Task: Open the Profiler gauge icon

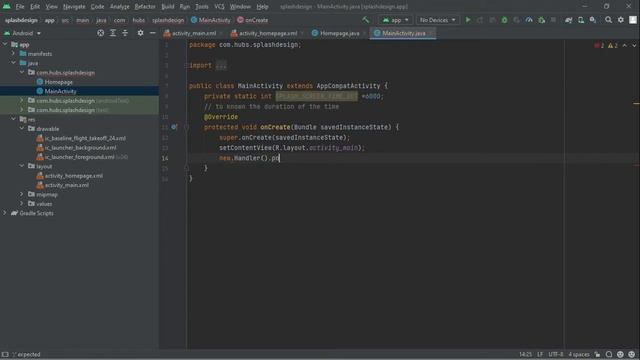Action: coord(529,20)
